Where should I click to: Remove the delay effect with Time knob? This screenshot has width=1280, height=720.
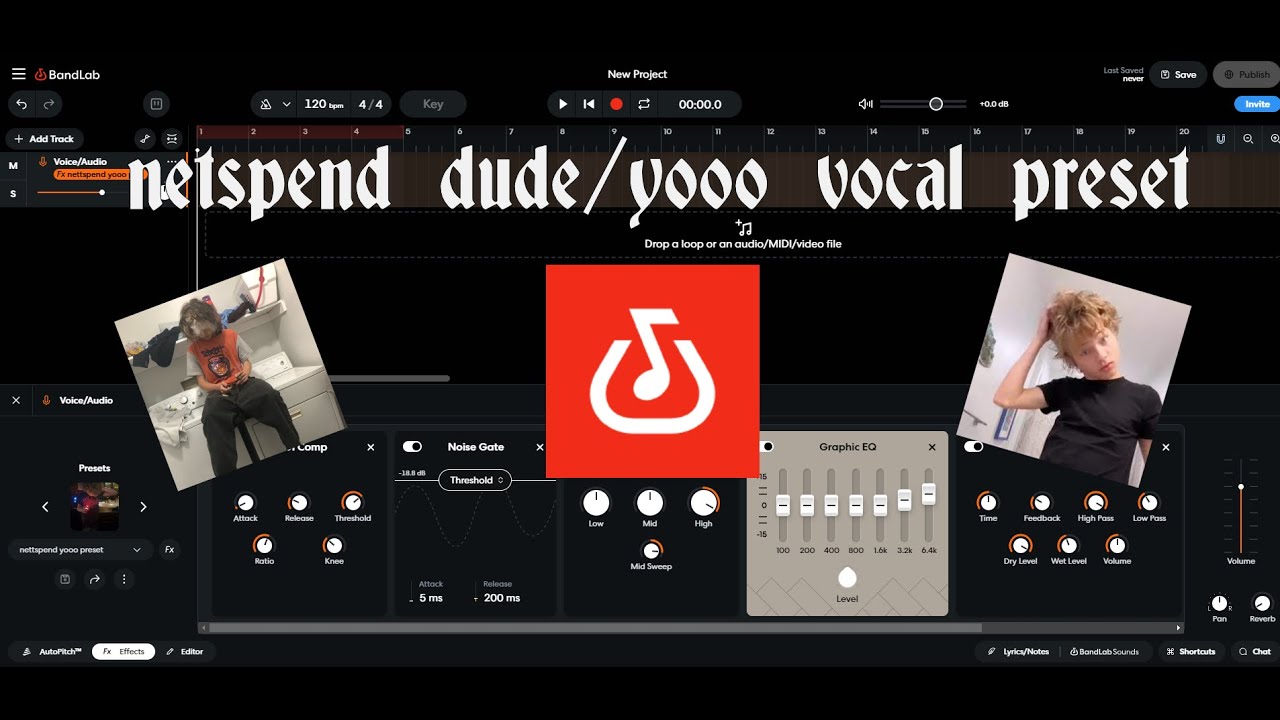[1166, 447]
